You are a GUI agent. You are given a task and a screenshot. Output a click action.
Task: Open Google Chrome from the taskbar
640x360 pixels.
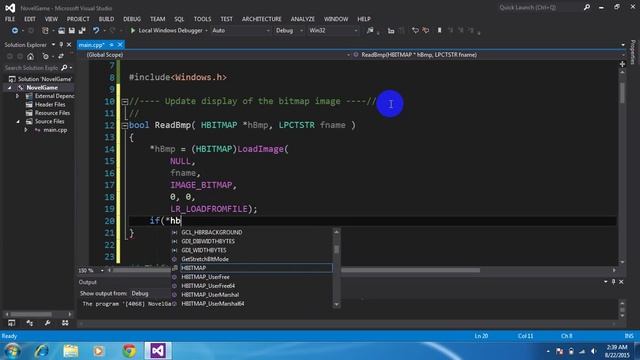[x=129, y=351]
